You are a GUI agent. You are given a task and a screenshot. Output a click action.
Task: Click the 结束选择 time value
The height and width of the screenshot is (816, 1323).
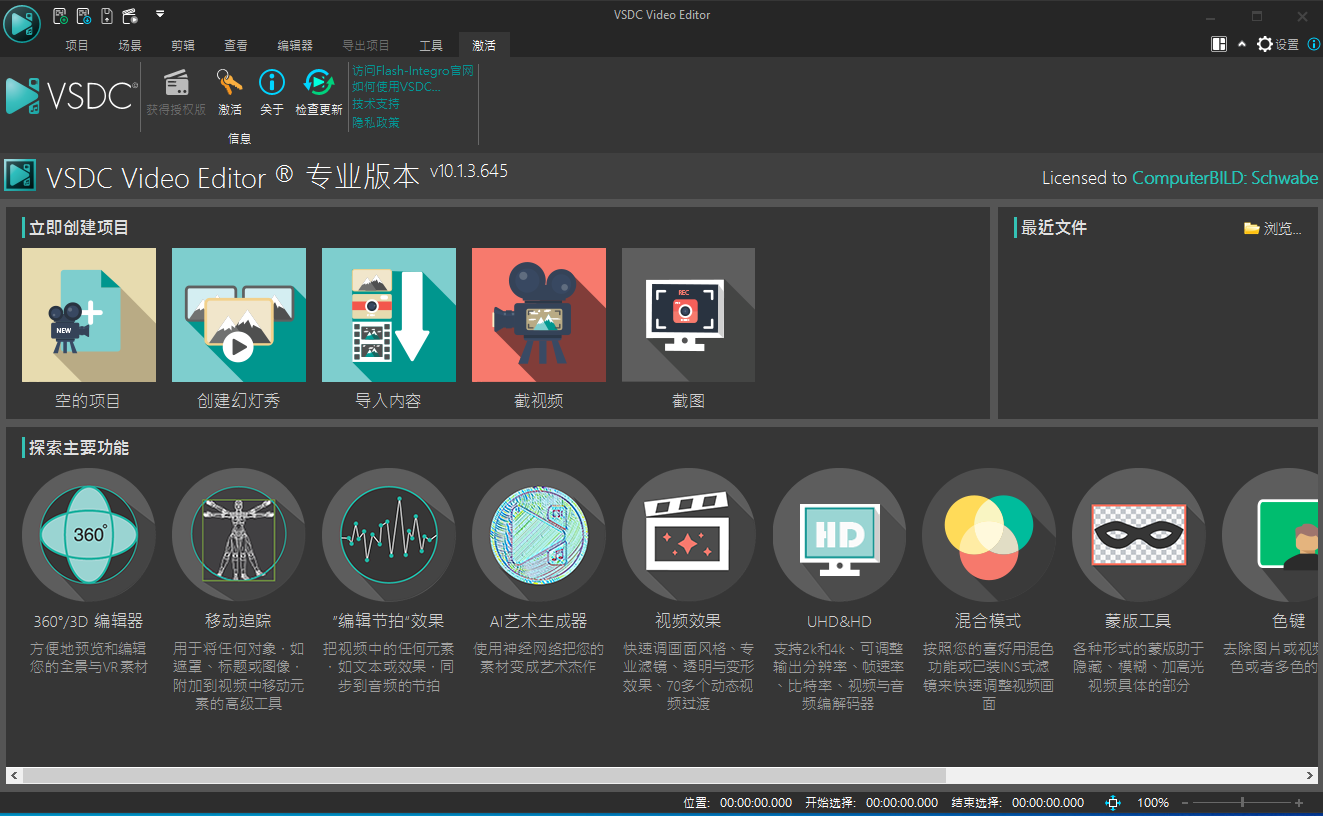point(1048,802)
